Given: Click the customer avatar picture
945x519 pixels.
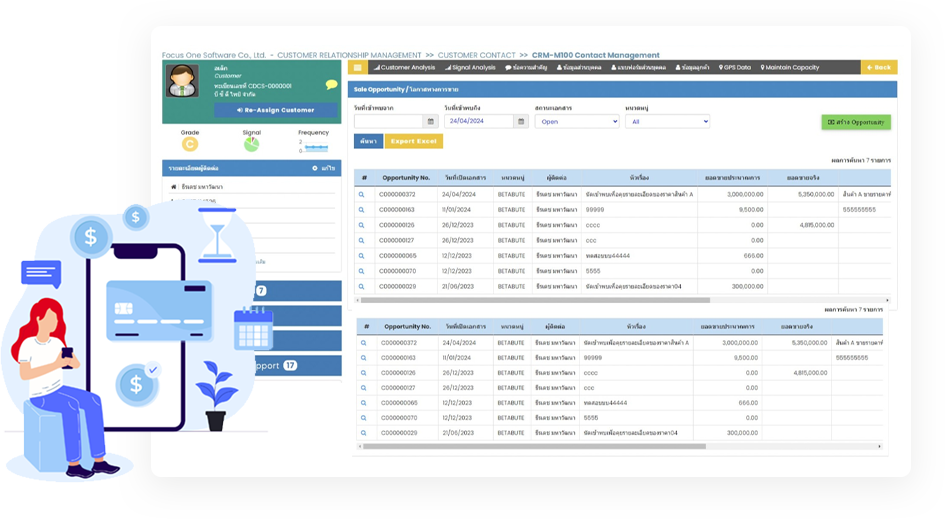Looking at the screenshot, I should pyautogui.click(x=182, y=81).
